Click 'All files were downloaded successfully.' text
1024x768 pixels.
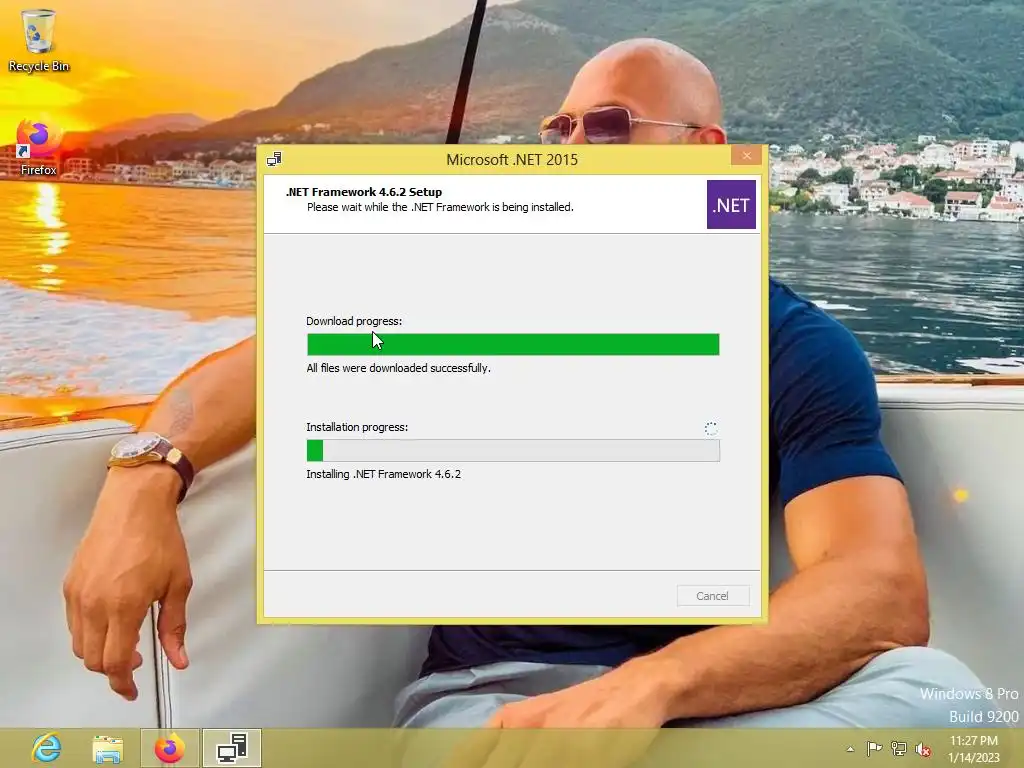tap(398, 368)
